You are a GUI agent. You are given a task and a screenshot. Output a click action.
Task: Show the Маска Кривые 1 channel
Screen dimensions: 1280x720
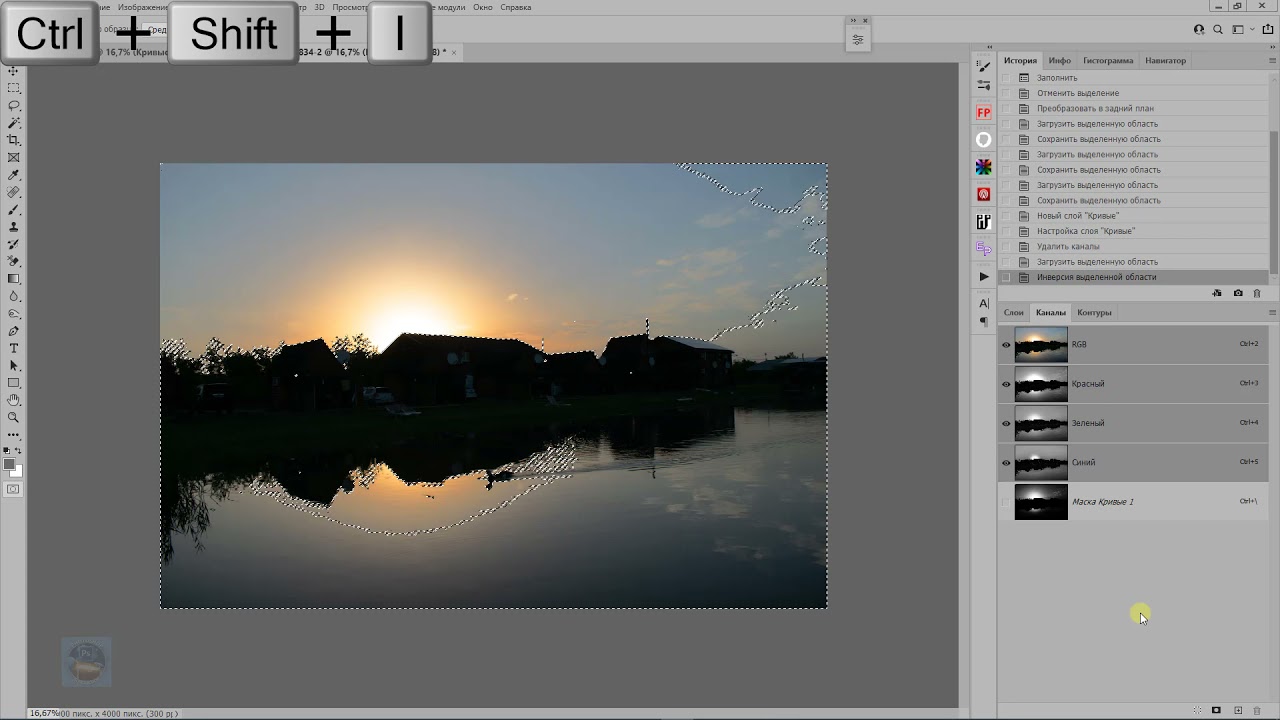[1006, 502]
